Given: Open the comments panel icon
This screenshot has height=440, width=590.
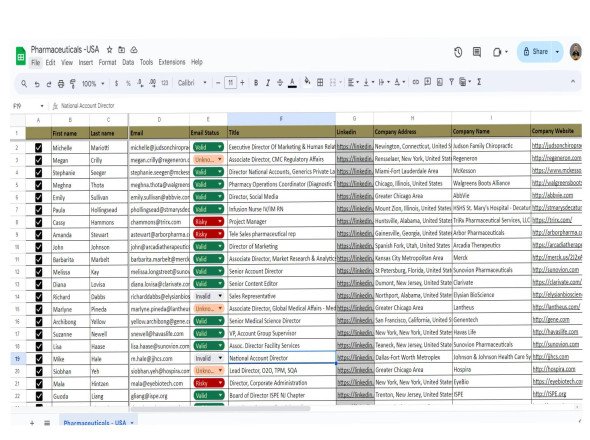Looking at the screenshot, I should tap(477, 52).
